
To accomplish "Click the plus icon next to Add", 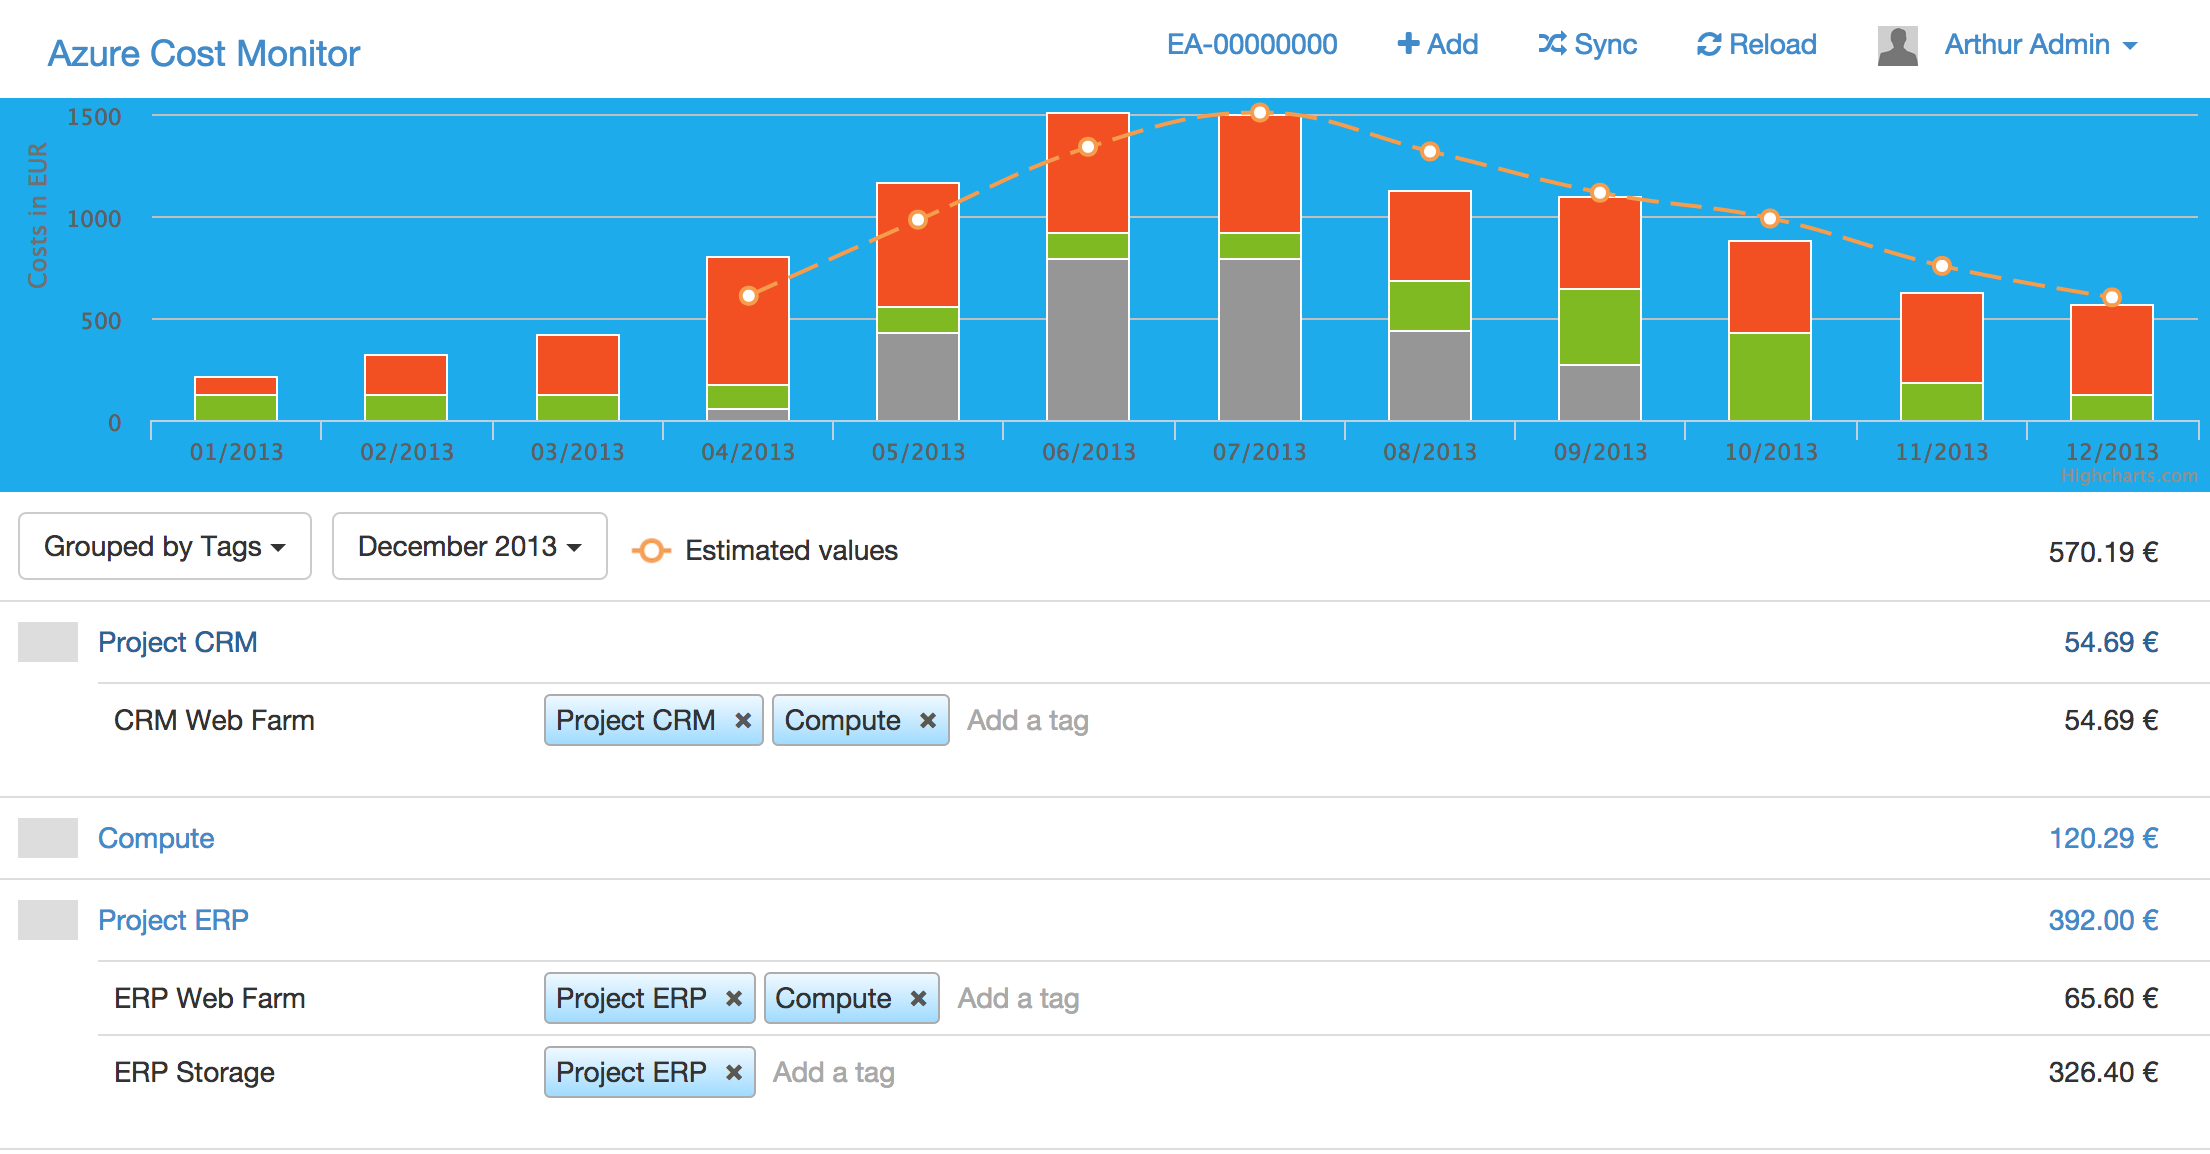I will [x=1408, y=44].
